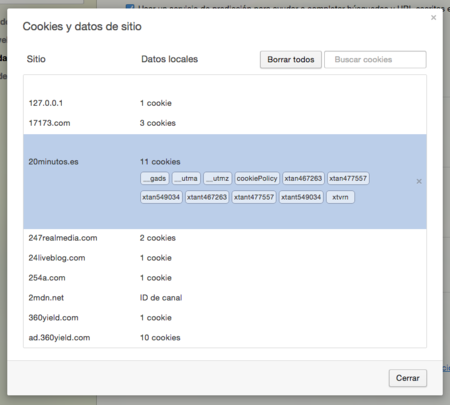
Task: Click the Cerrar button
Action: [x=408, y=378]
